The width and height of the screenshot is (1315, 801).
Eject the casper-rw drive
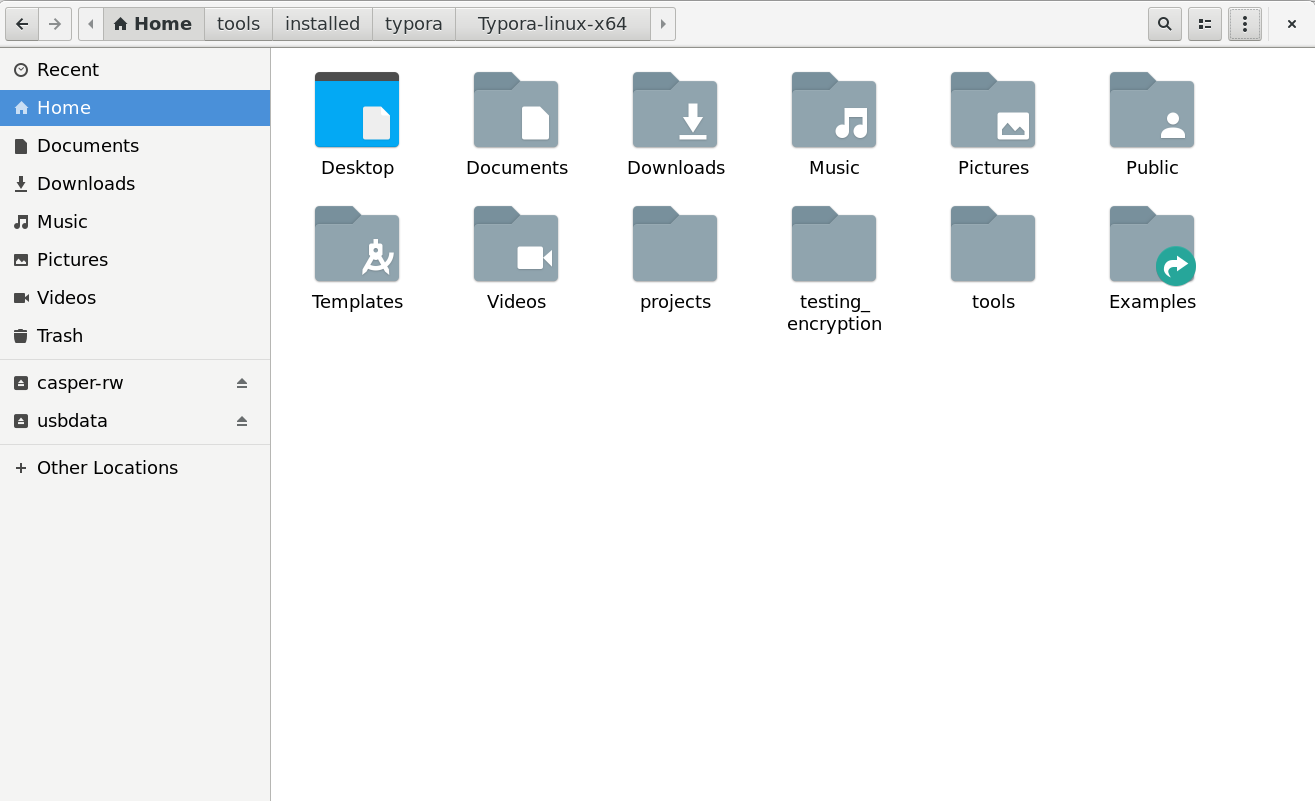242,382
